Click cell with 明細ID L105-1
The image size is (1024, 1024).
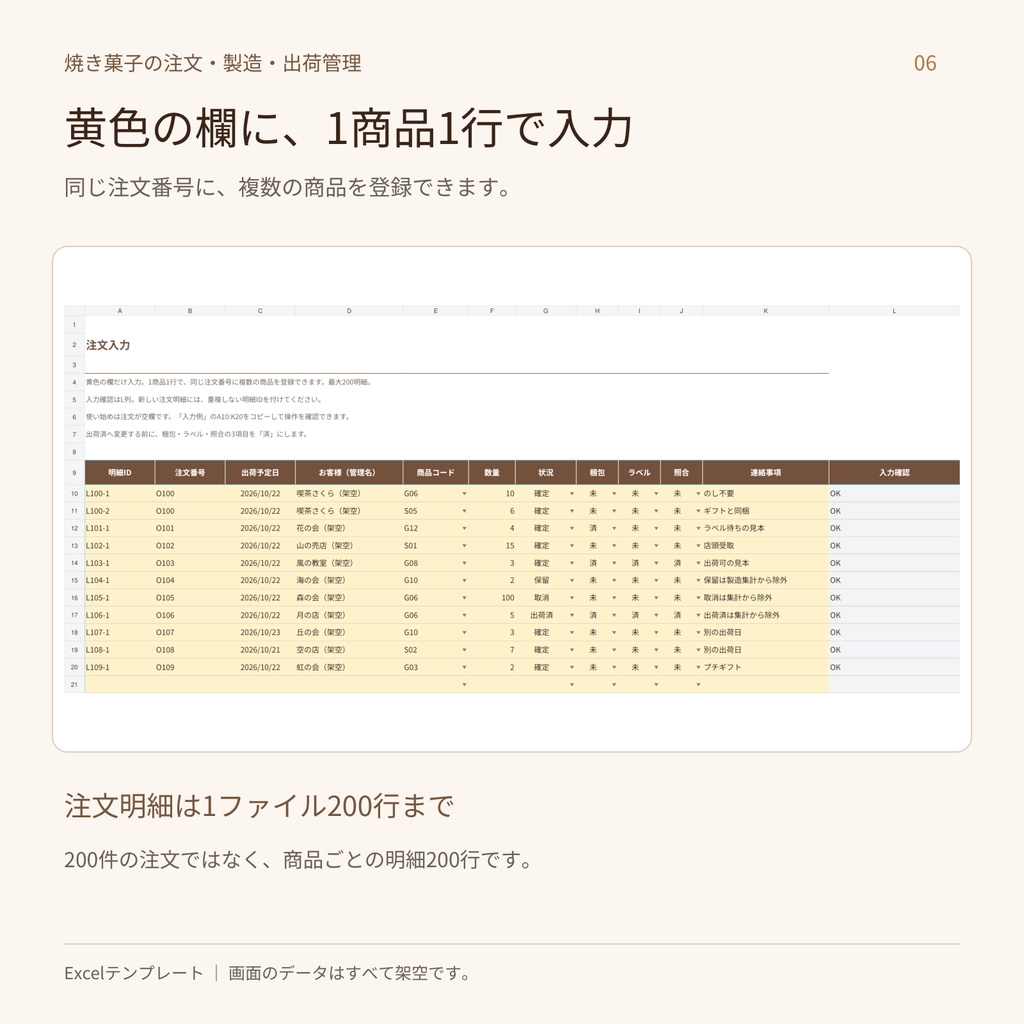120,598
